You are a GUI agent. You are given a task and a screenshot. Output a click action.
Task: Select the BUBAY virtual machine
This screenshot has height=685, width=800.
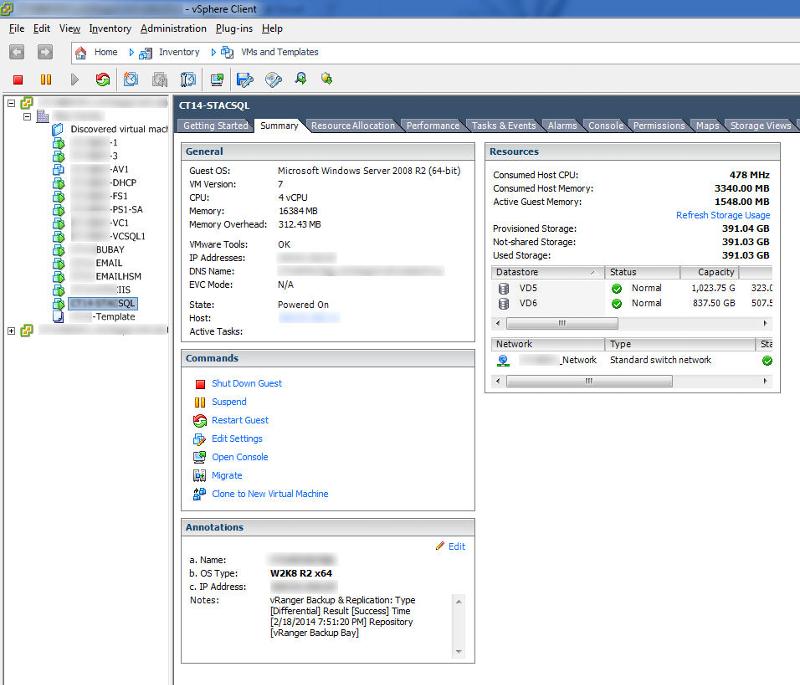pos(110,250)
